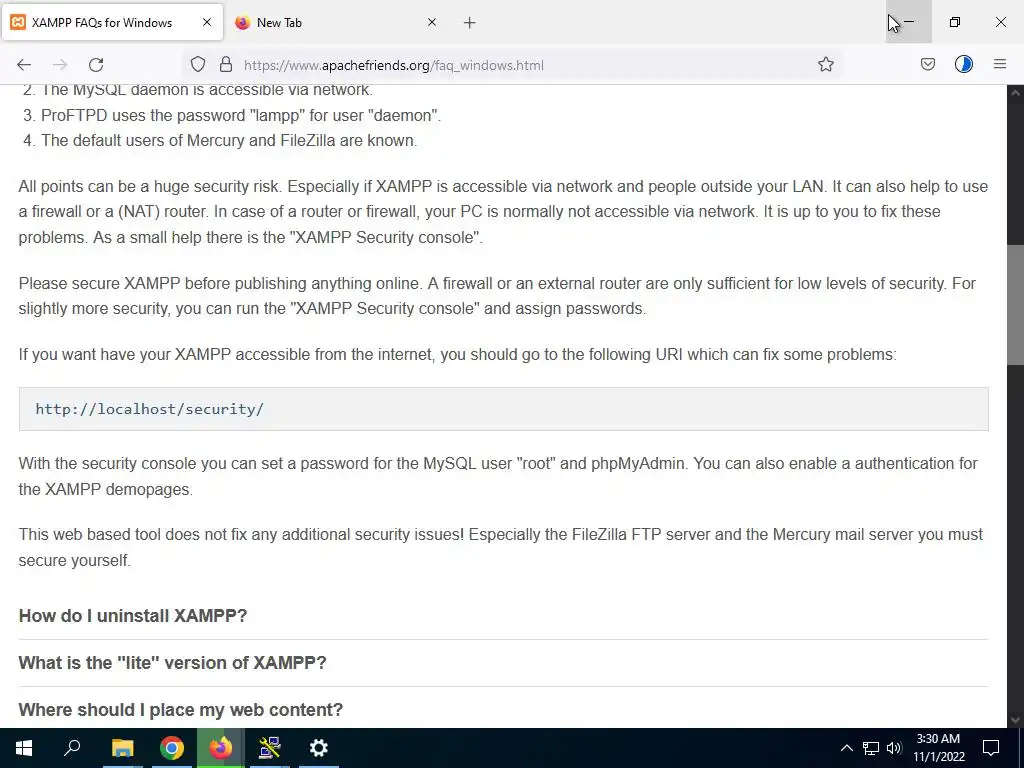1024x768 pixels.
Task: Reload the current page
Action: (96, 65)
